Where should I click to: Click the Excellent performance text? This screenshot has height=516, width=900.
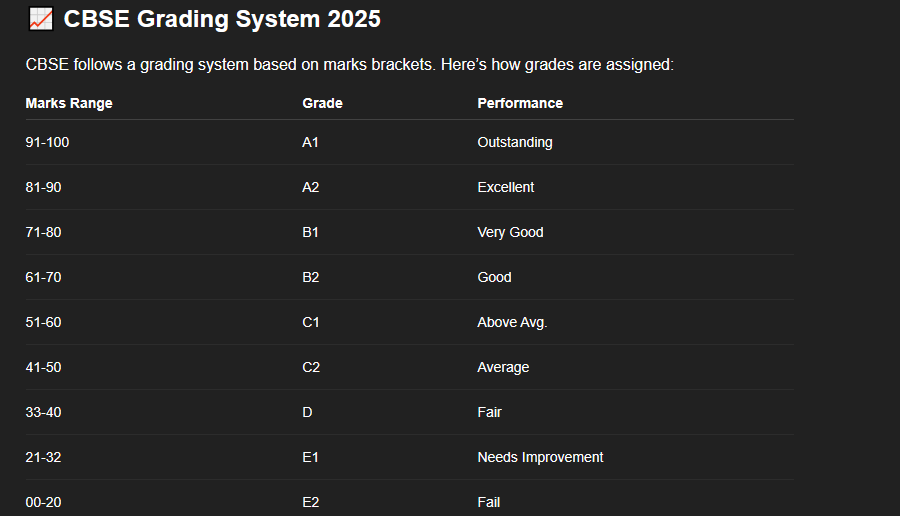pyautogui.click(x=506, y=187)
